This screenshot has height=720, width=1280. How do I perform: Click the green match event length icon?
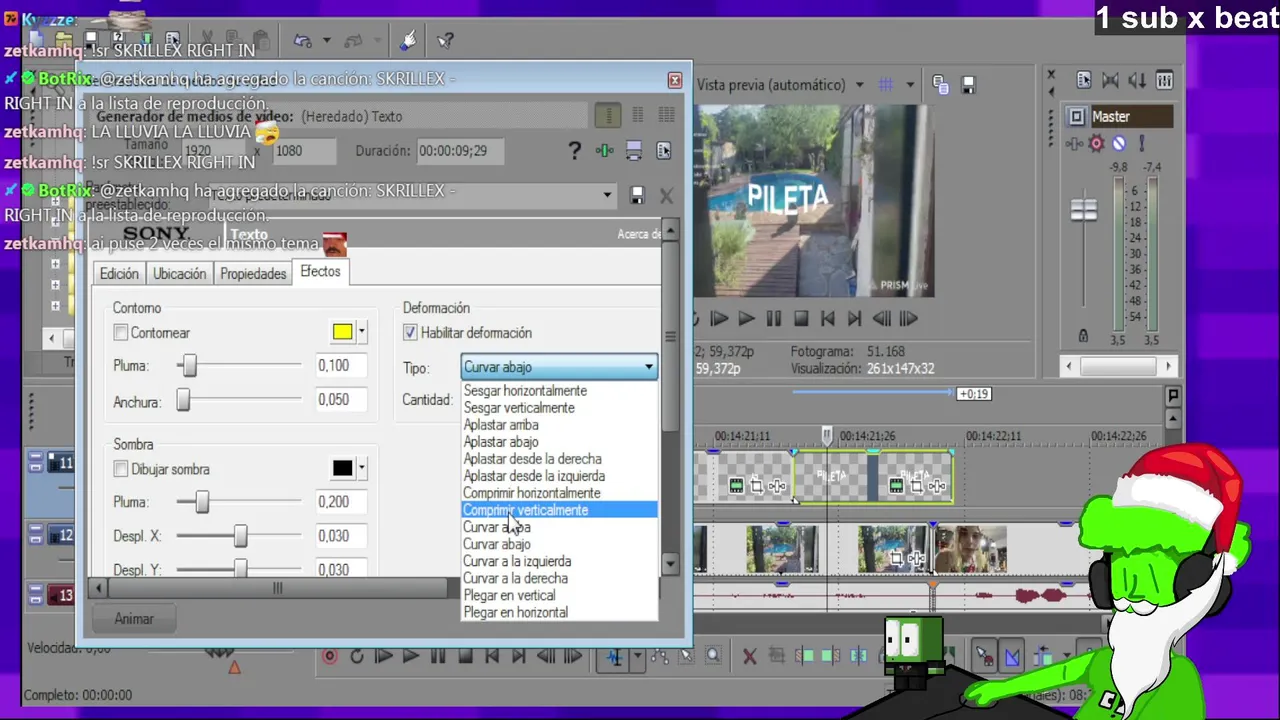(604, 151)
